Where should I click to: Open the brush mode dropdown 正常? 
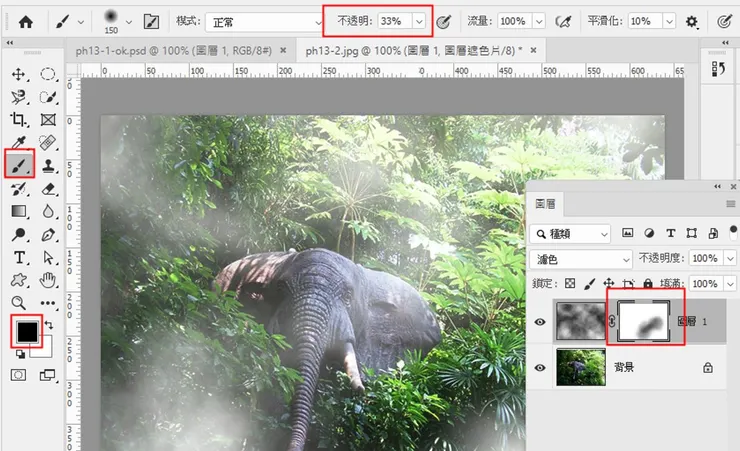tap(264, 22)
